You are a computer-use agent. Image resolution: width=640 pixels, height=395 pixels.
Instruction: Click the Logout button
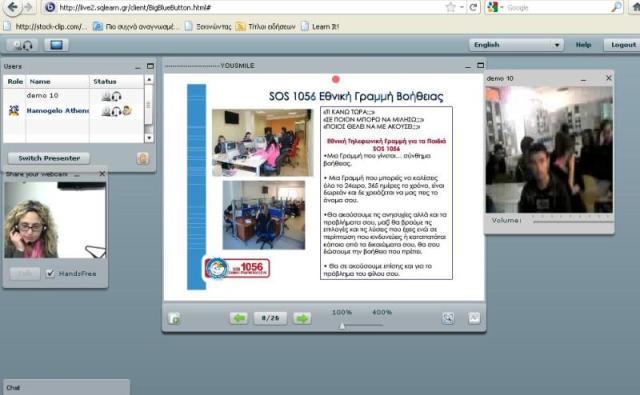pos(623,45)
